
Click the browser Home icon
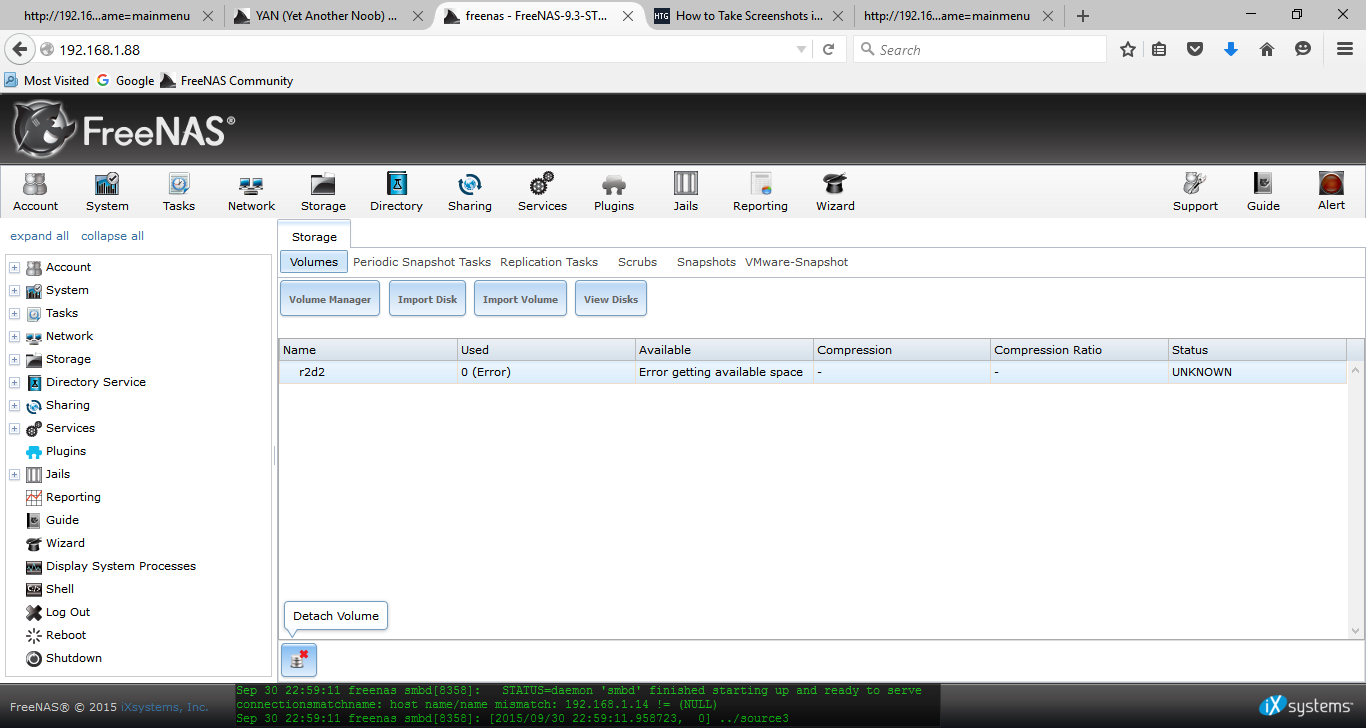tap(1267, 49)
